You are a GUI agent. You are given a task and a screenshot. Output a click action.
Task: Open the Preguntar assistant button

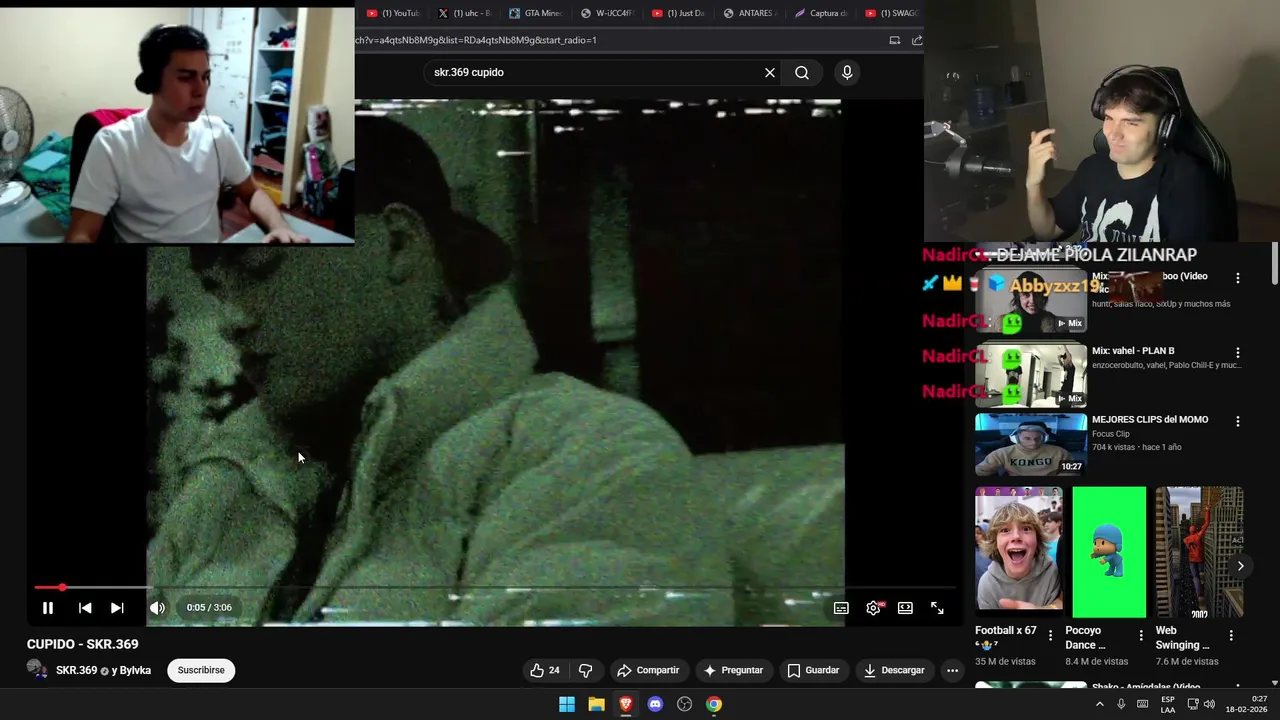pyautogui.click(x=733, y=670)
